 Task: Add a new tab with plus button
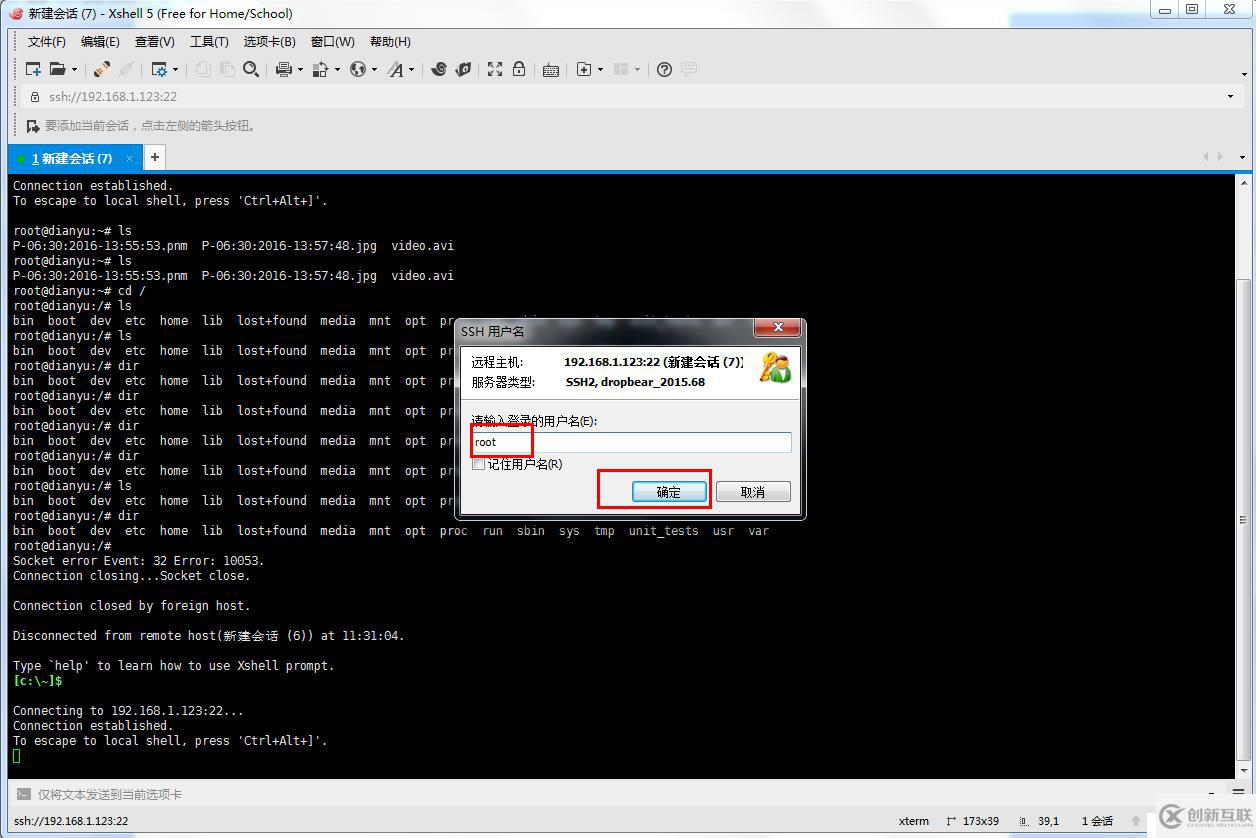click(x=154, y=157)
